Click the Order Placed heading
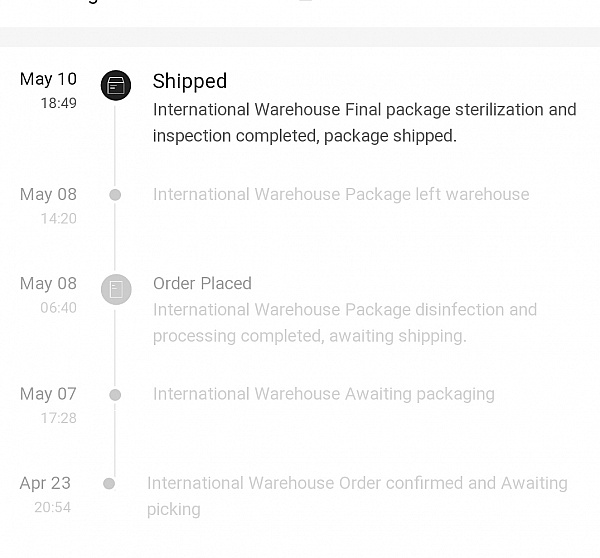The image size is (600, 558). pos(202,284)
